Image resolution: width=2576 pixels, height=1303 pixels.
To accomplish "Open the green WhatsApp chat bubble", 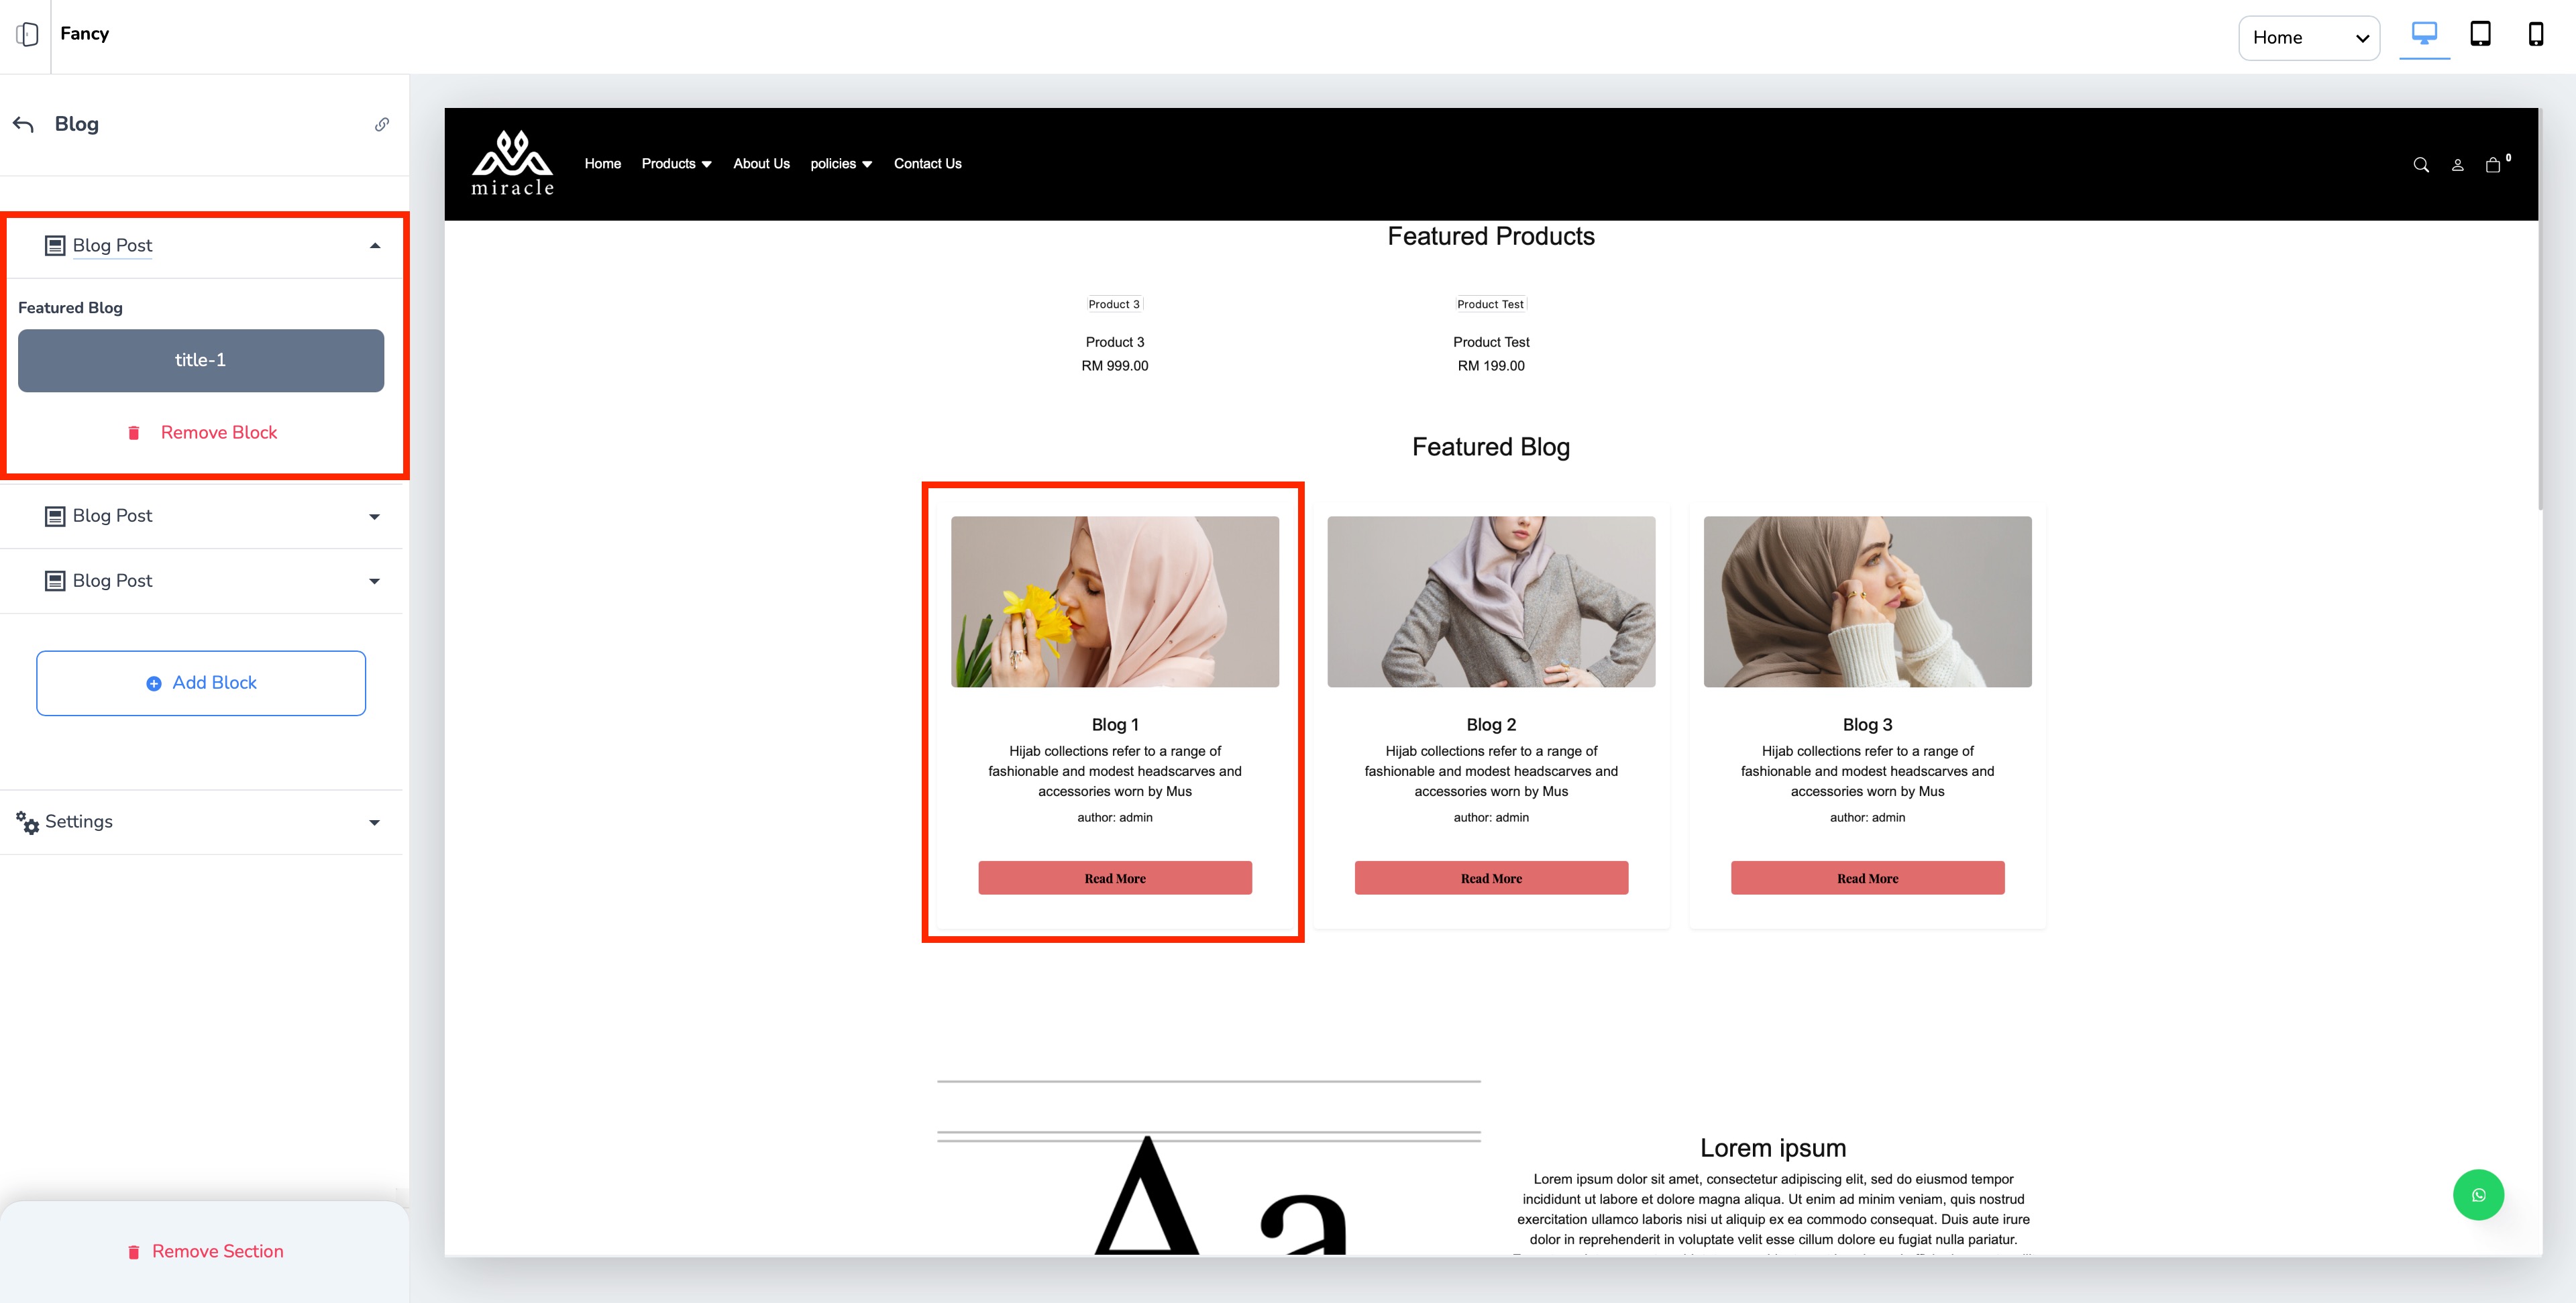I will 2478,1195.
